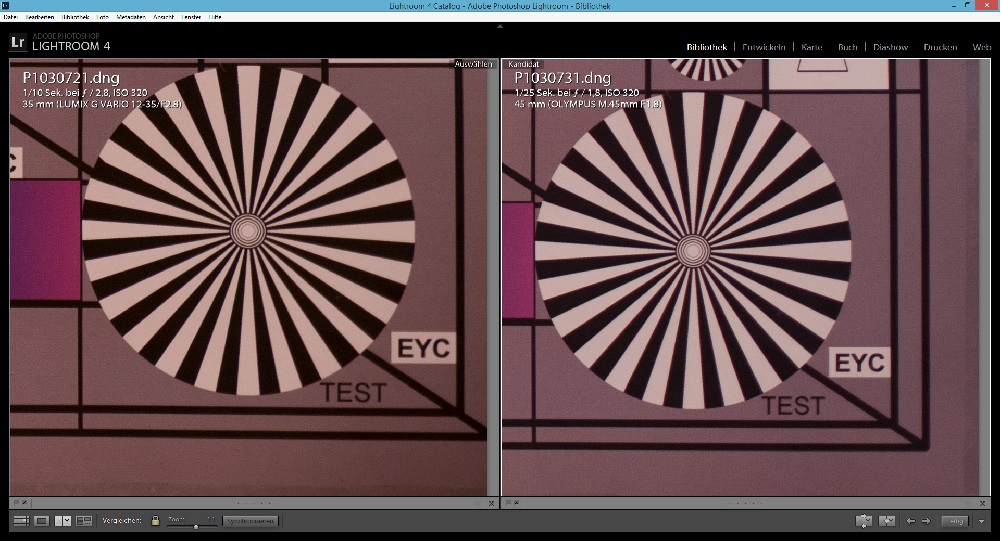This screenshot has width=1001, height=542.
Task: Open the toolbar content dropdown arrow
Action: point(981,522)
